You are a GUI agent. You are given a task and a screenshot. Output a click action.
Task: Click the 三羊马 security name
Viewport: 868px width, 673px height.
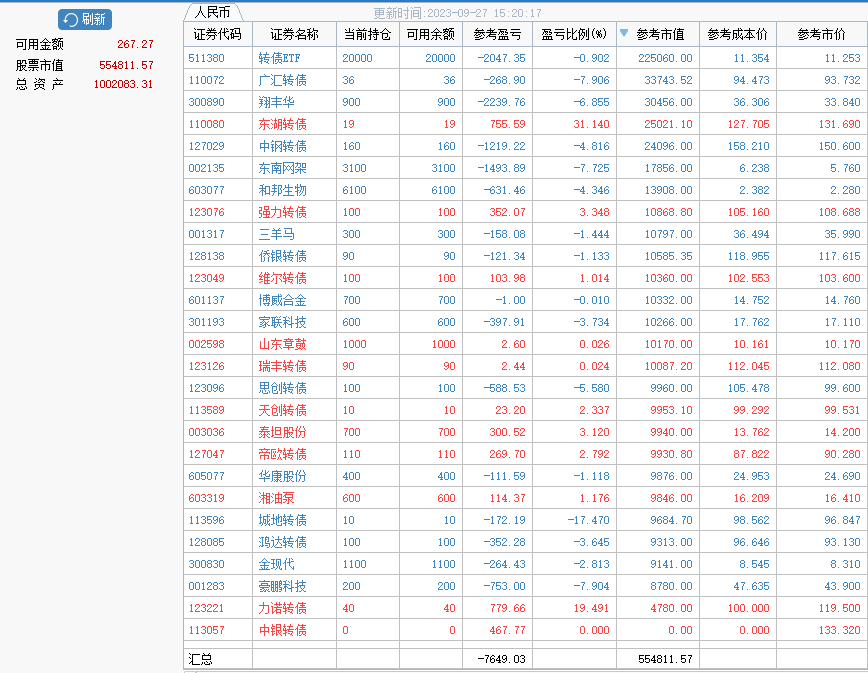[x=276, y=234]
